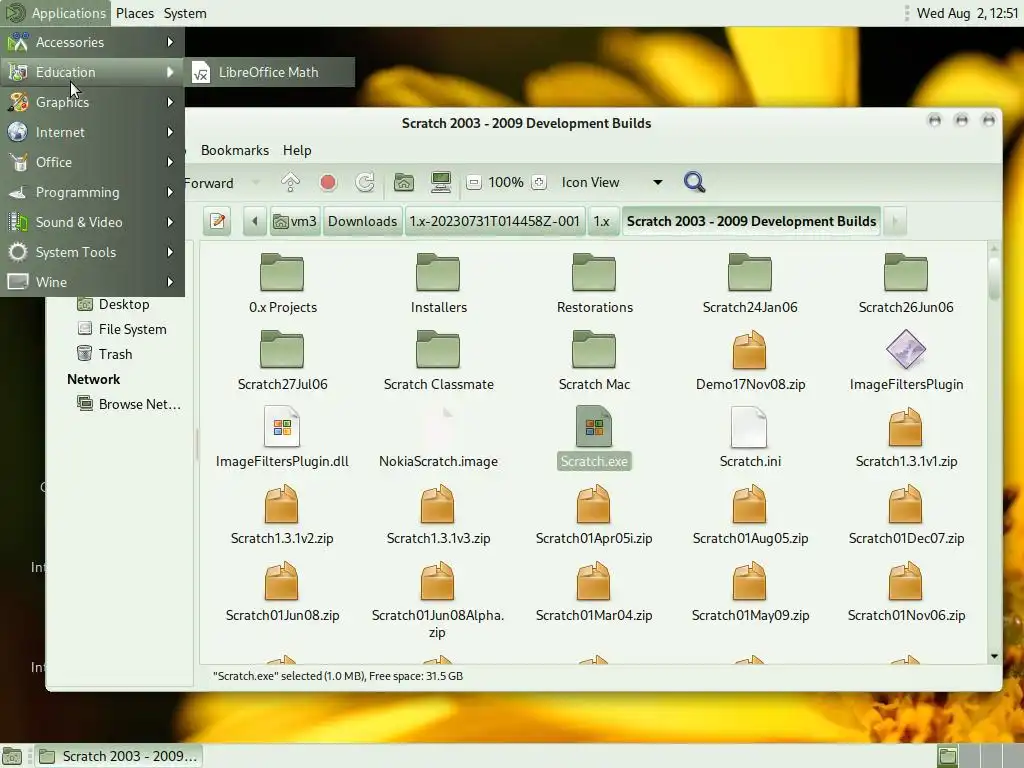Viewport: 1024px width, 768px height.
Task: Select the Scratch.exe file
Action: point(594,438)
